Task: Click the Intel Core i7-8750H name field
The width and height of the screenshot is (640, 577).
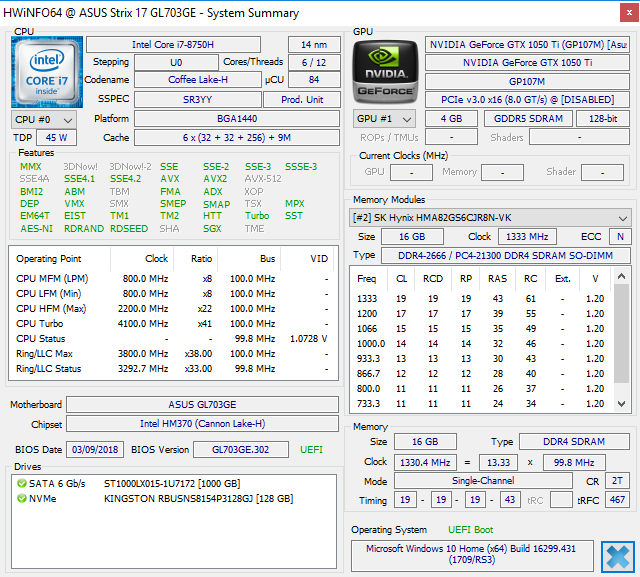Action: pos(173,44)
